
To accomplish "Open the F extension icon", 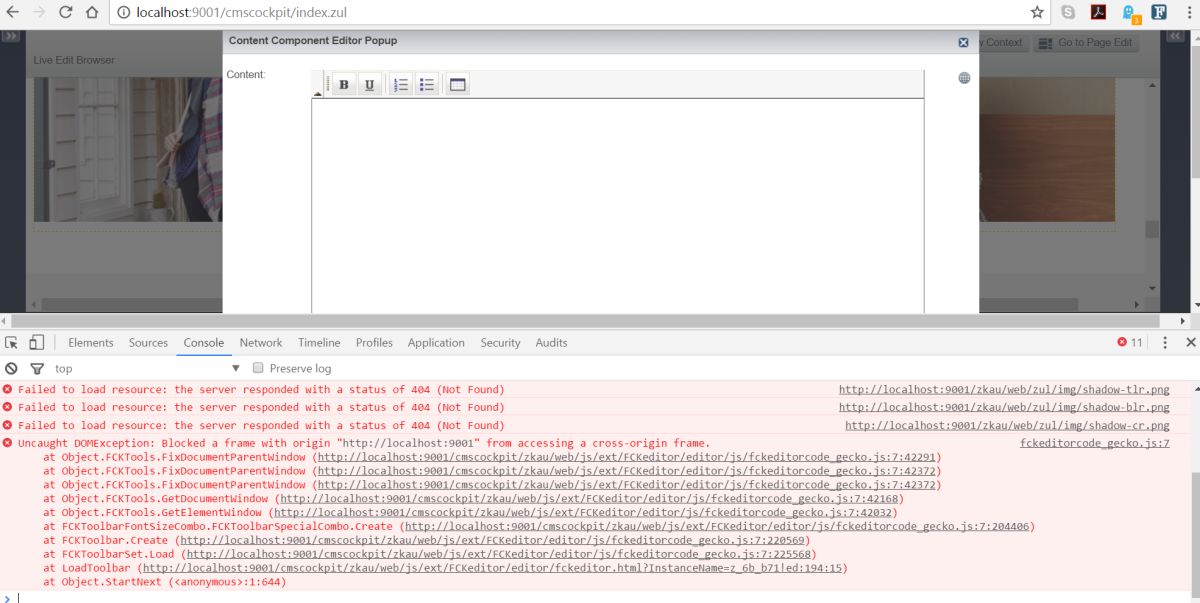I will [x=1159, y=13].
